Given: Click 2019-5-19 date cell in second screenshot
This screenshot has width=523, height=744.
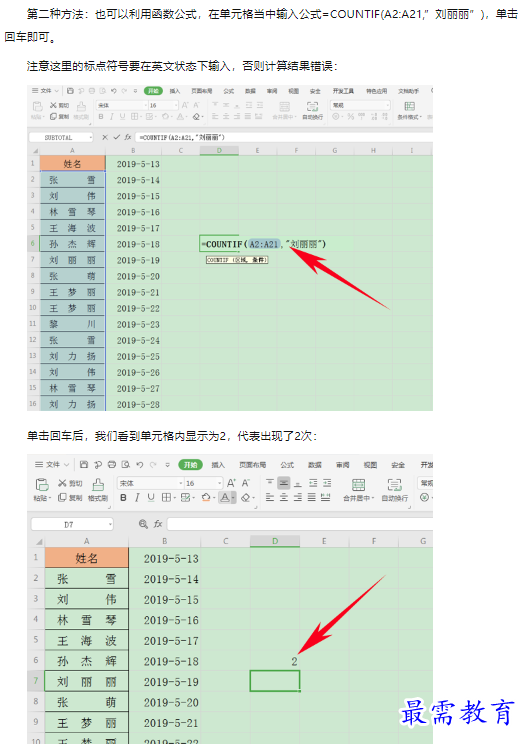Looking at the screenshot, I should point(165,681).
